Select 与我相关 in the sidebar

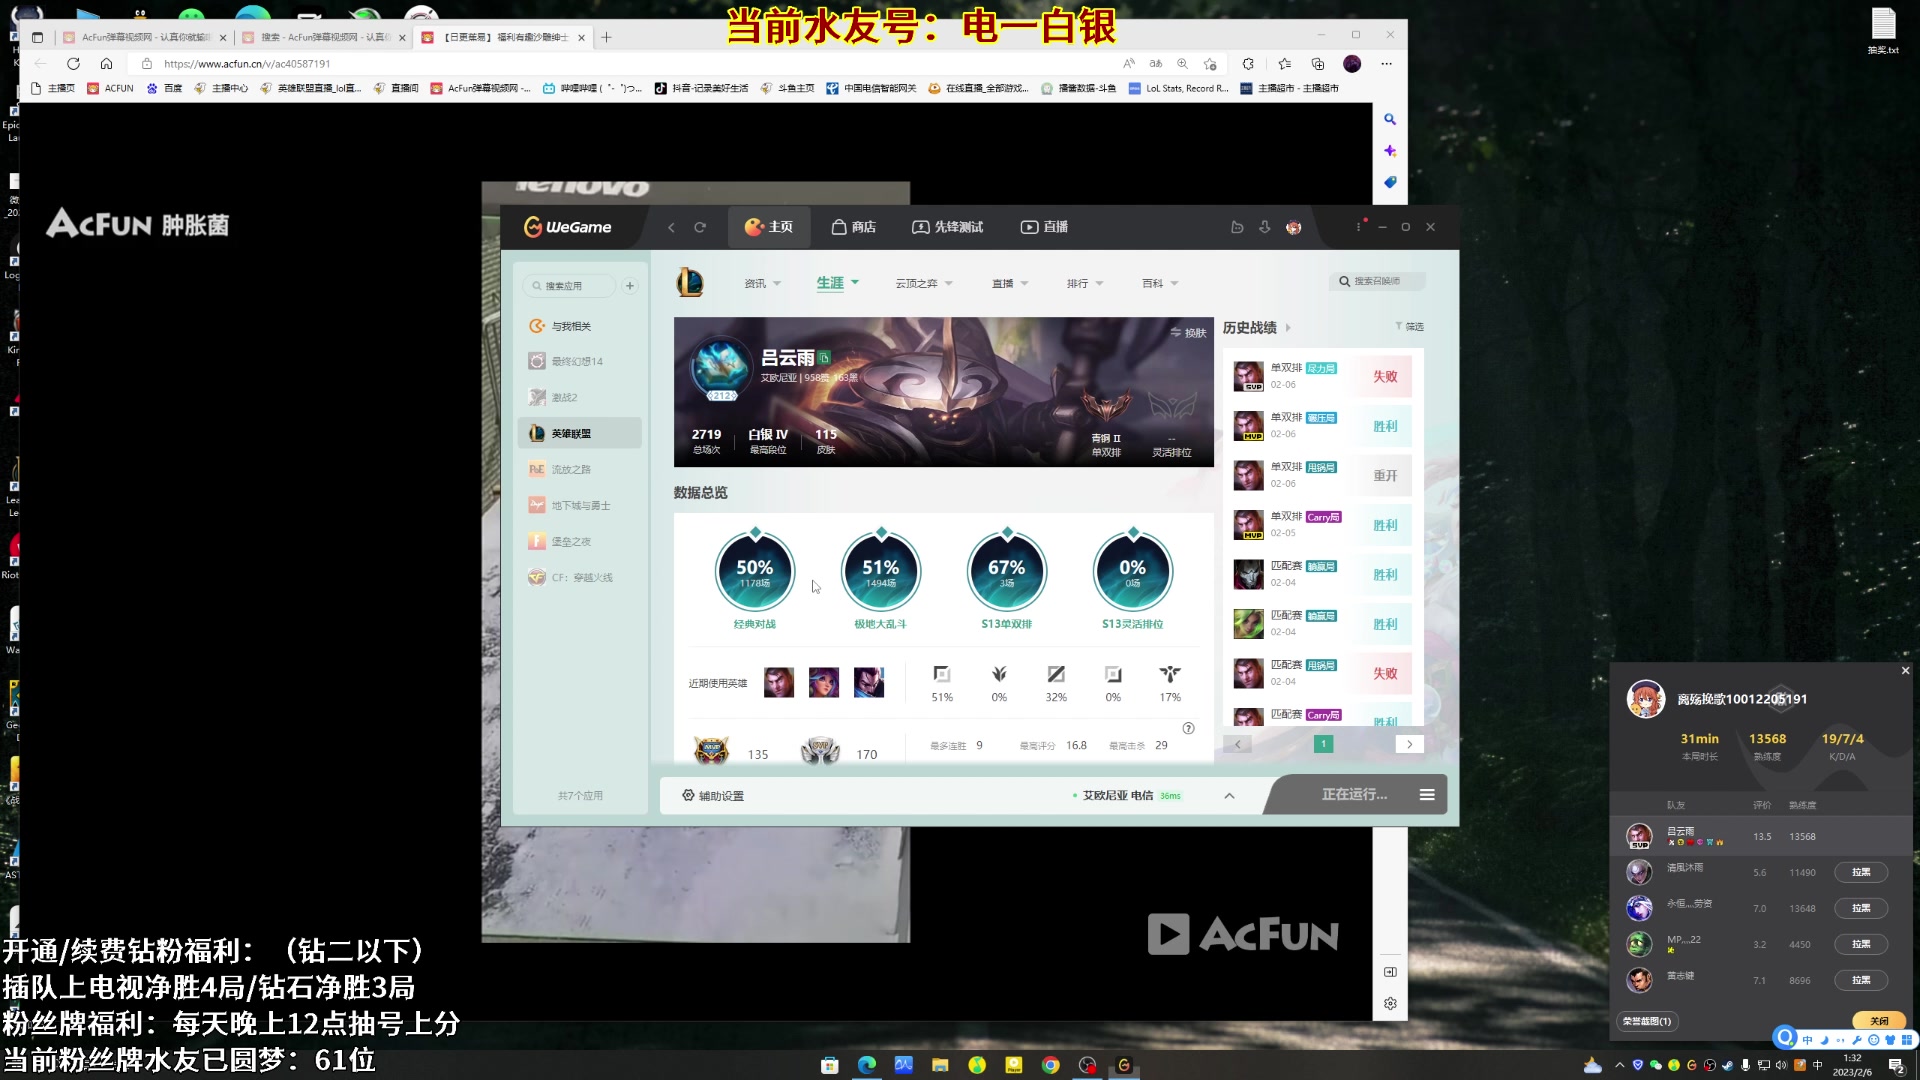point(580,326)
